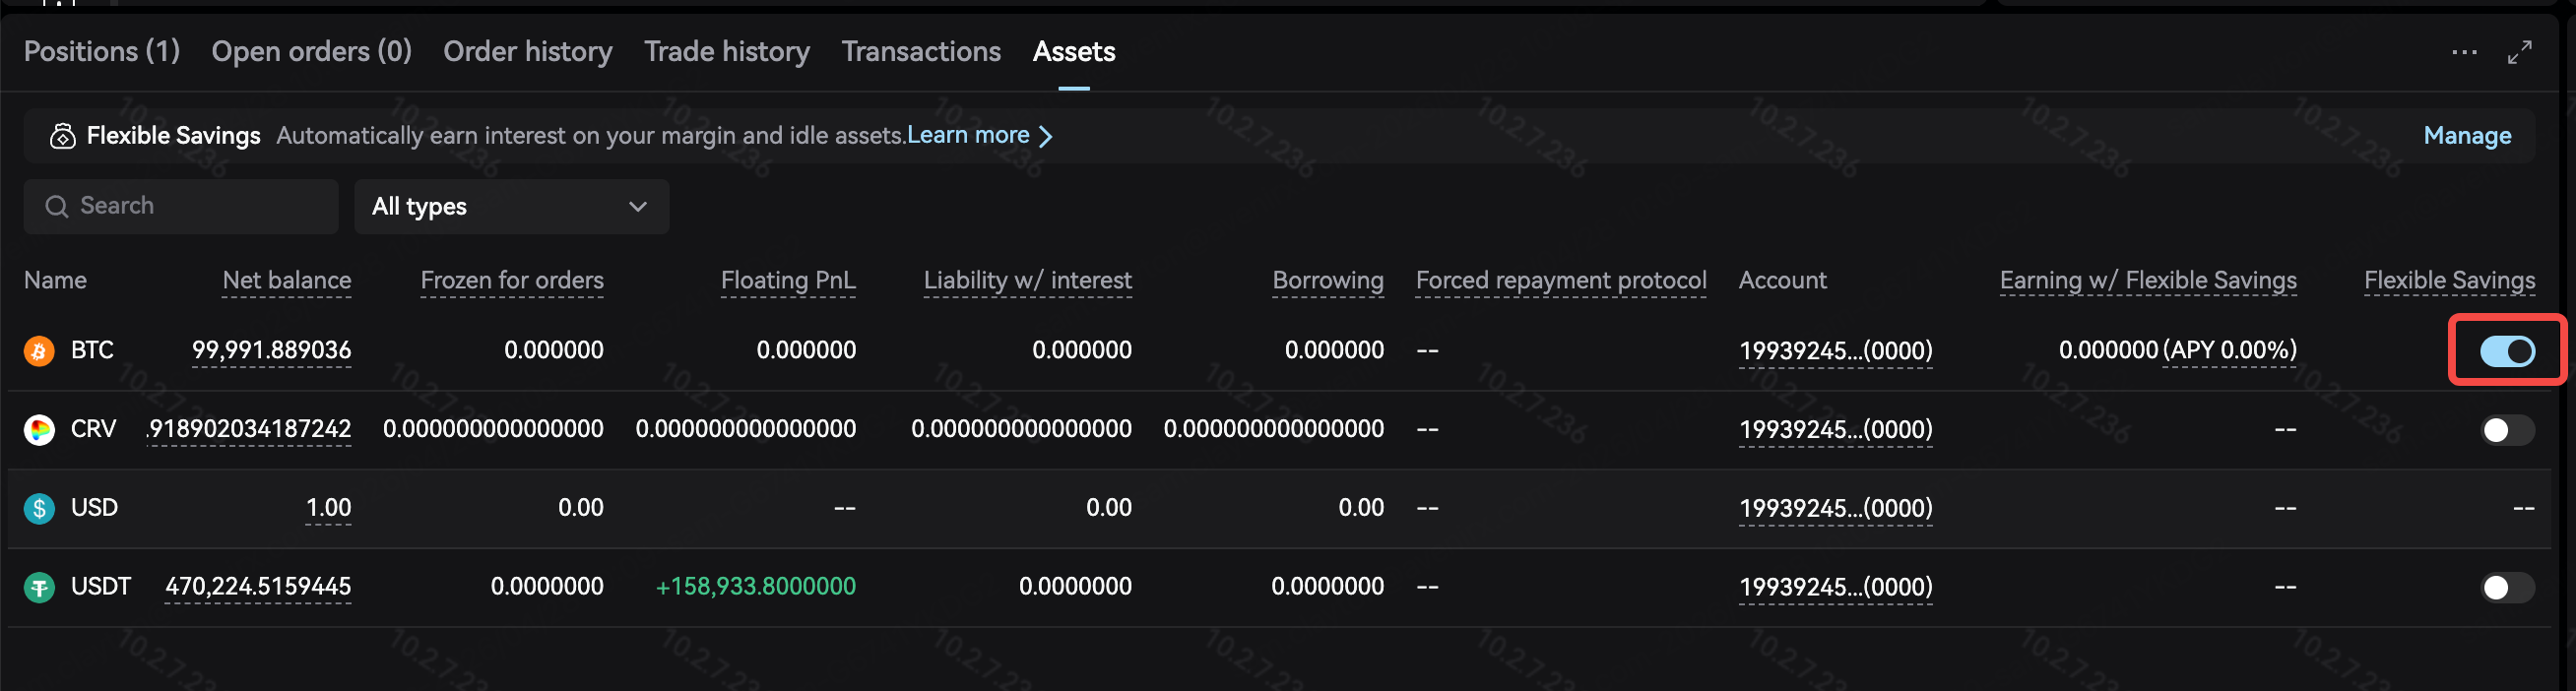Click the BTC coin icon
Screen dimensions: 2576x691
39,351
